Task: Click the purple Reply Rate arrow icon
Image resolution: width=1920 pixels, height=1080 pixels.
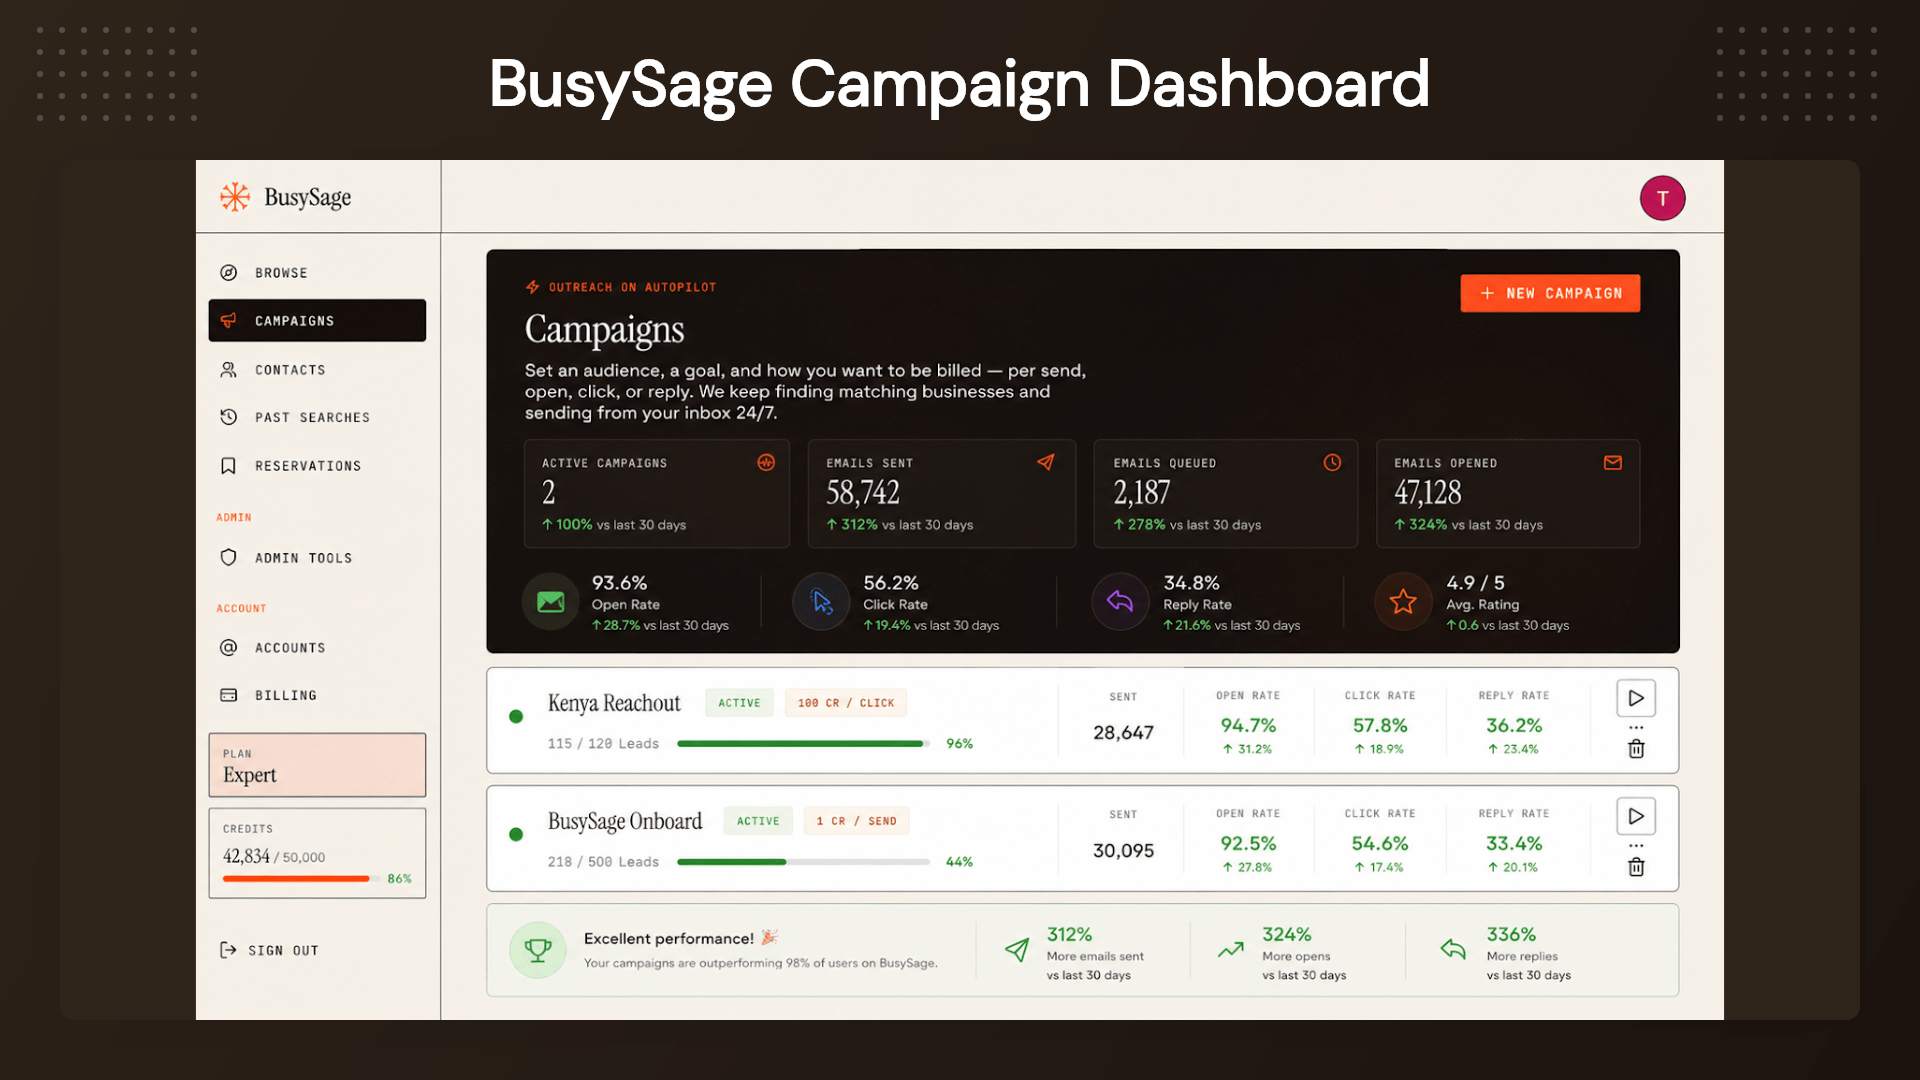Action: tap(1120, 602)
